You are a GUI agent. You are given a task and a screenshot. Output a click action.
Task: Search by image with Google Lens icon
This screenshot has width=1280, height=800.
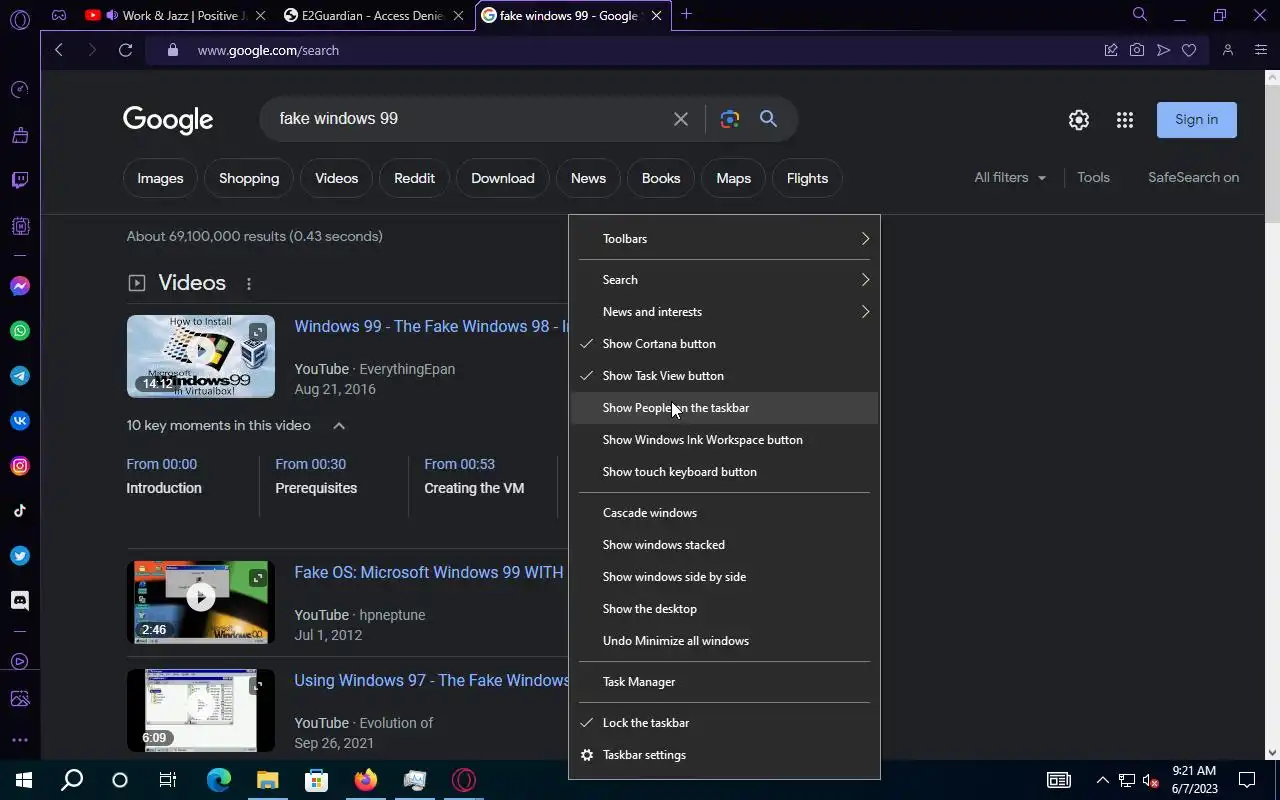(730, 119)
